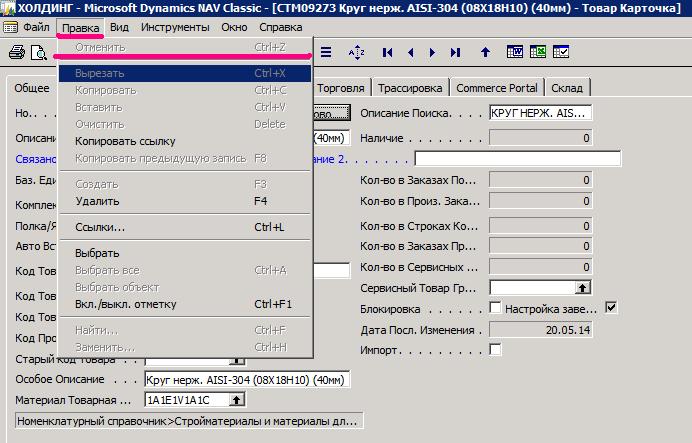The image size is (692, 443).
Task: Click Копировать предыдущую запись entry
Action: (185, 158)
